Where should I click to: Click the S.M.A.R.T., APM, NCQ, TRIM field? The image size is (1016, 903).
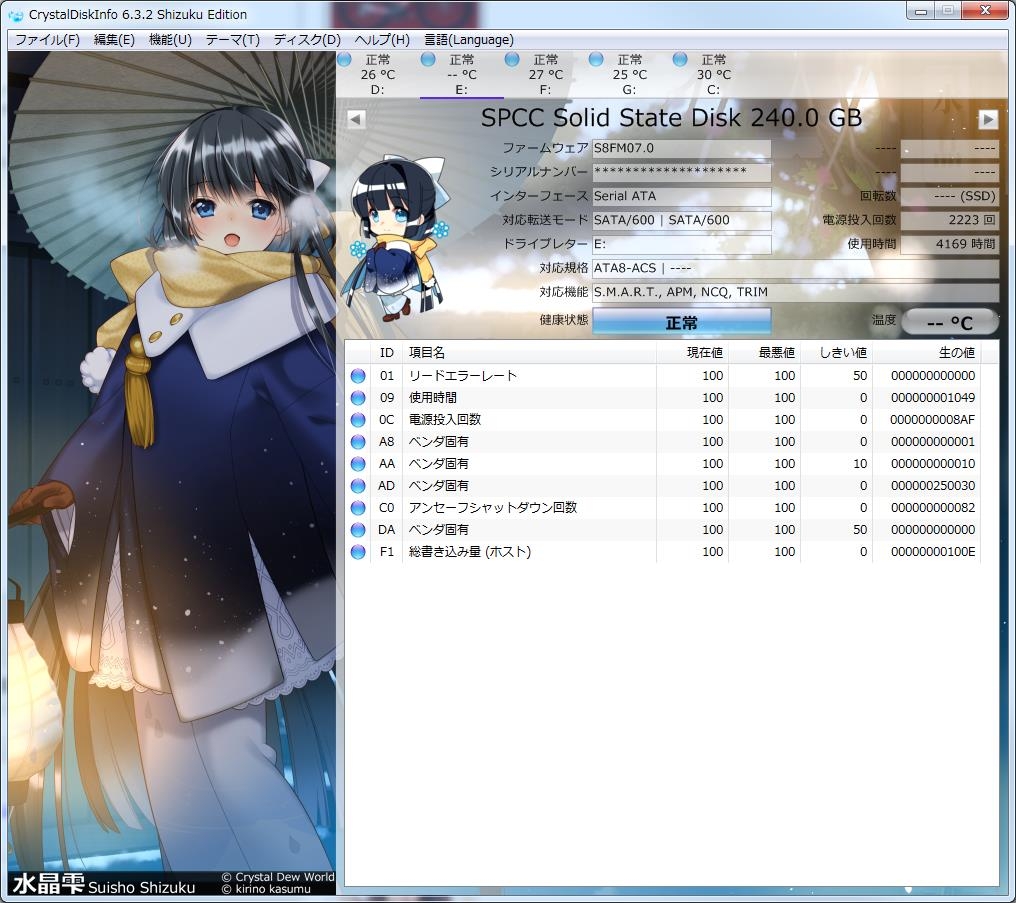tap(795, 292)
